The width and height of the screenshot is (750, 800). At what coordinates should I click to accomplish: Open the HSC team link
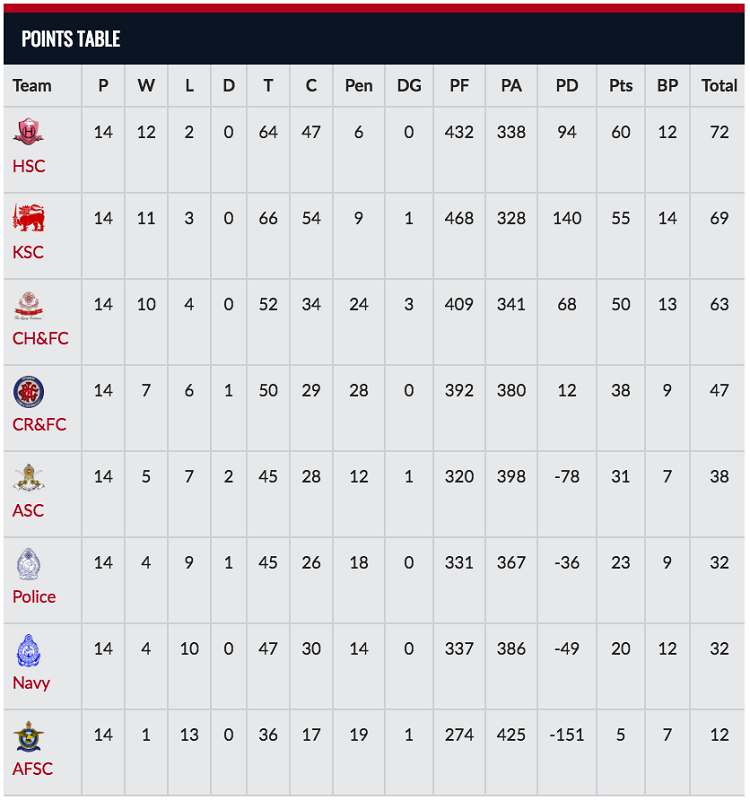coord(29,166)
